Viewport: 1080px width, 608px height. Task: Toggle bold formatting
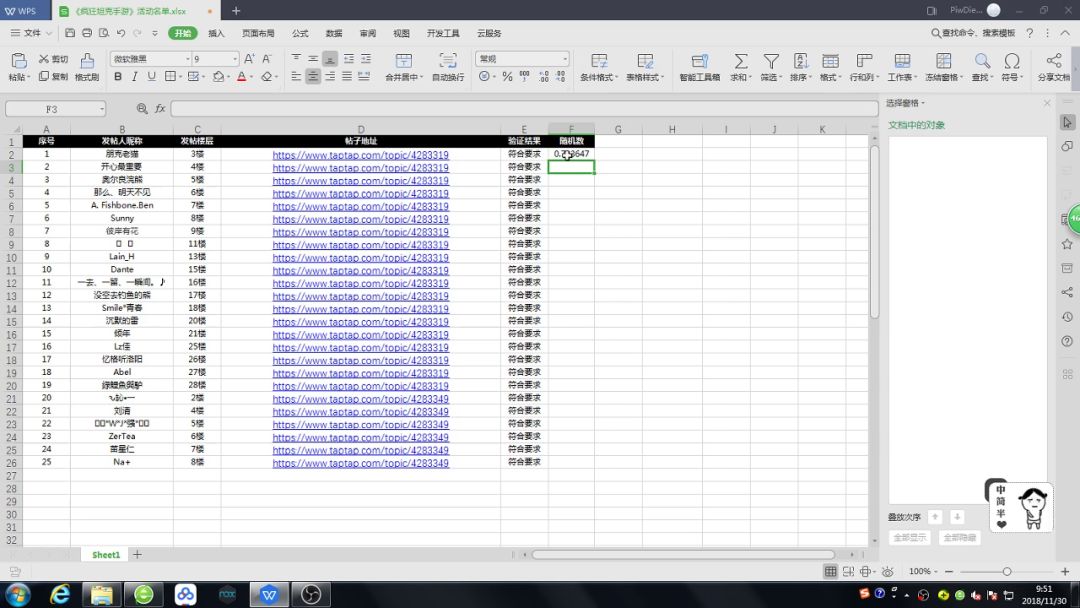[118, 77]
